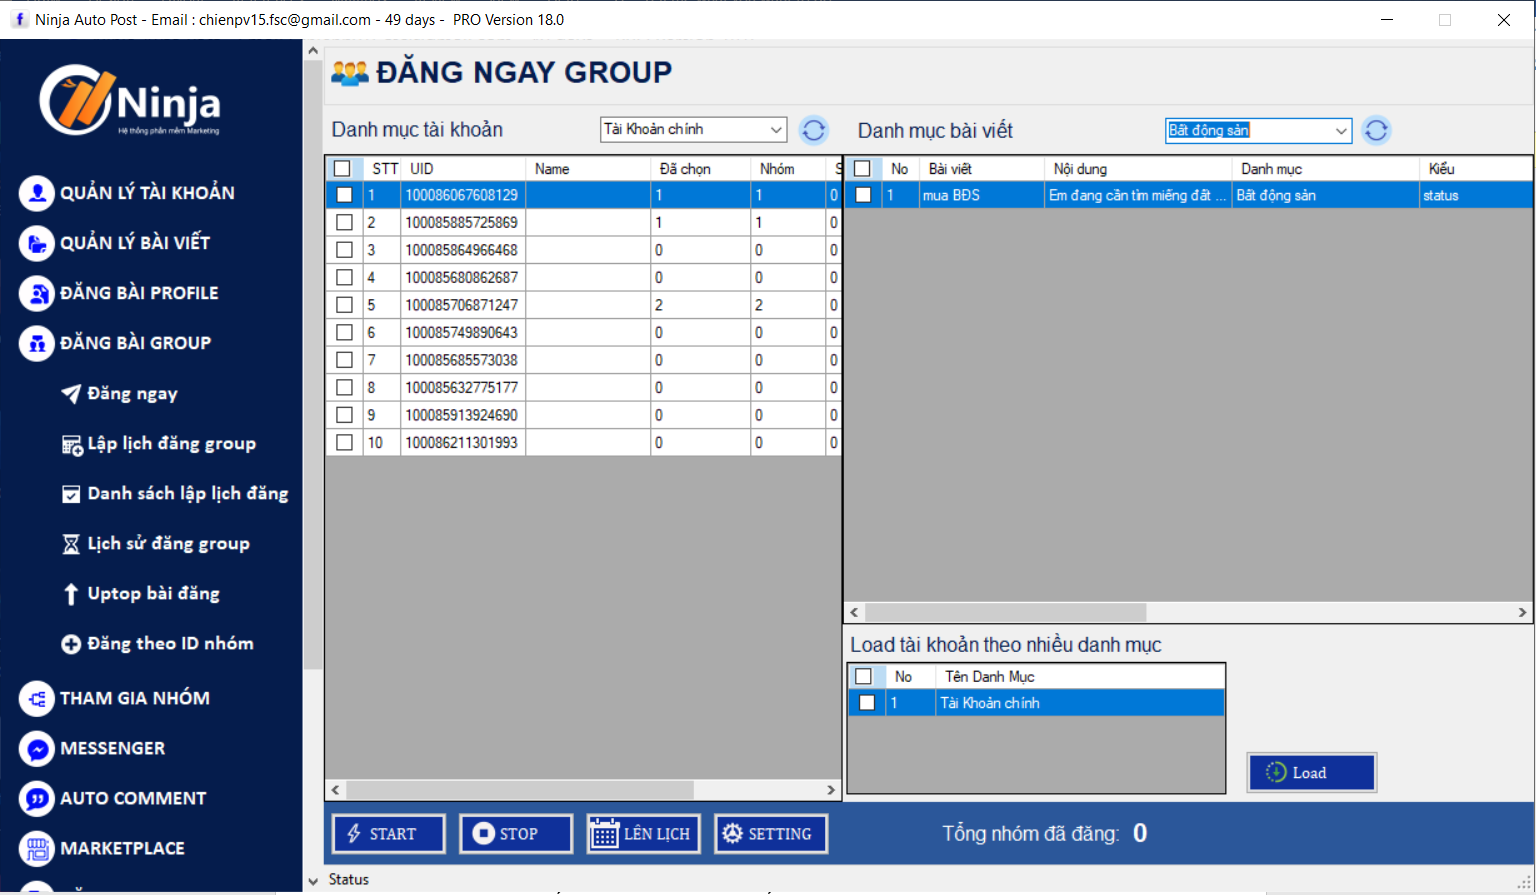The height and width of the screenshot is (895, 1536).
Task: Click the Messenger sidebar icon
Action: pyautogui.click(x=37, y=748)
